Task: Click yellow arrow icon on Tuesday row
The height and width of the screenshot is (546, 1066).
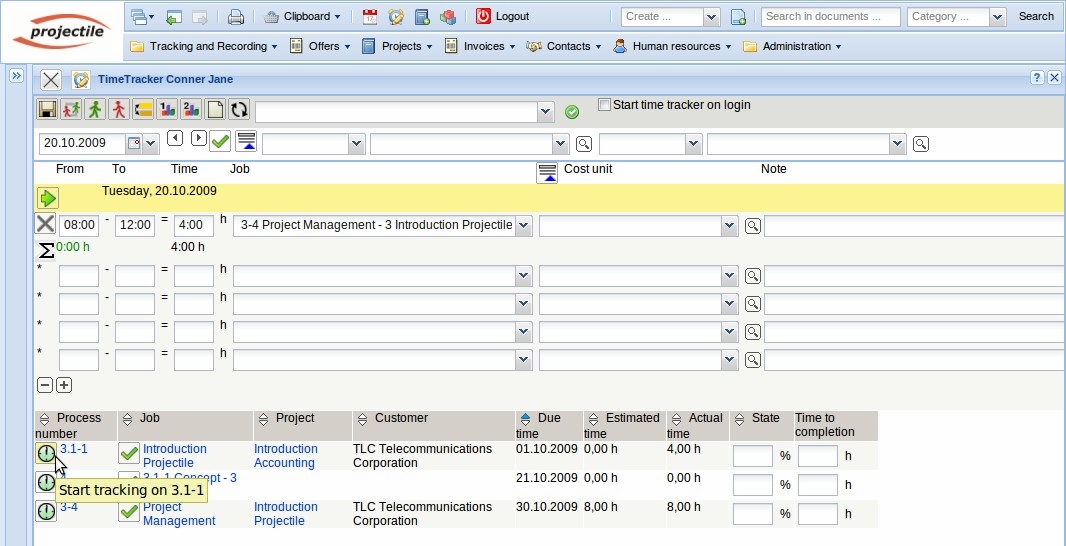Action: [48, 198]
